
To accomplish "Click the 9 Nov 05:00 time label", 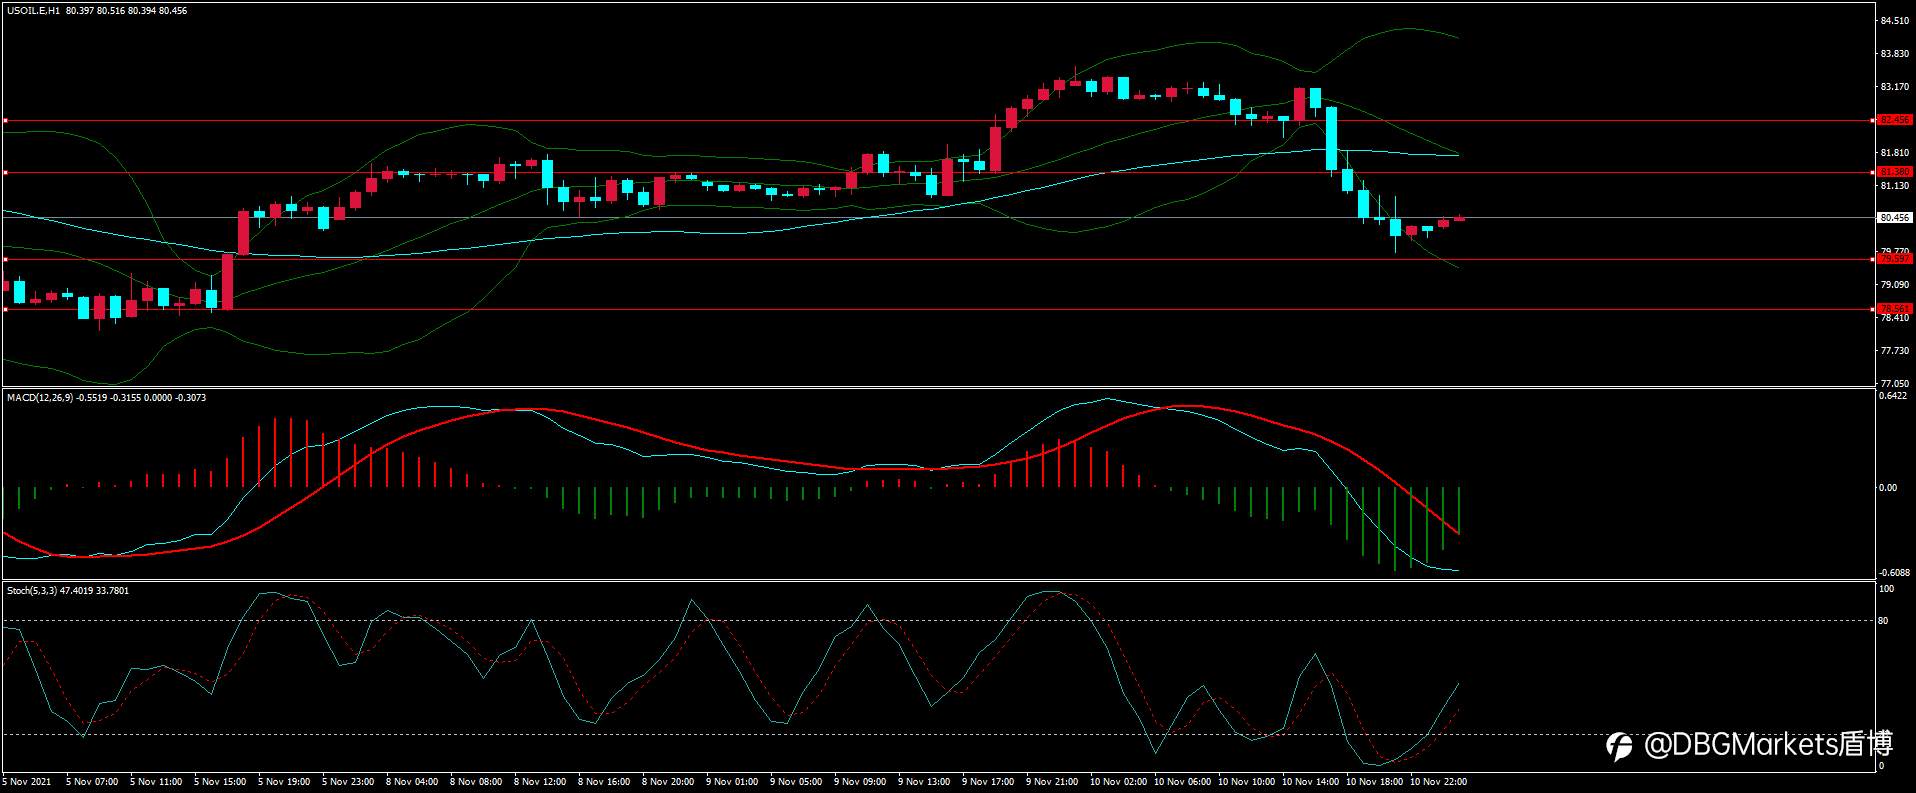I will point(796,782).
